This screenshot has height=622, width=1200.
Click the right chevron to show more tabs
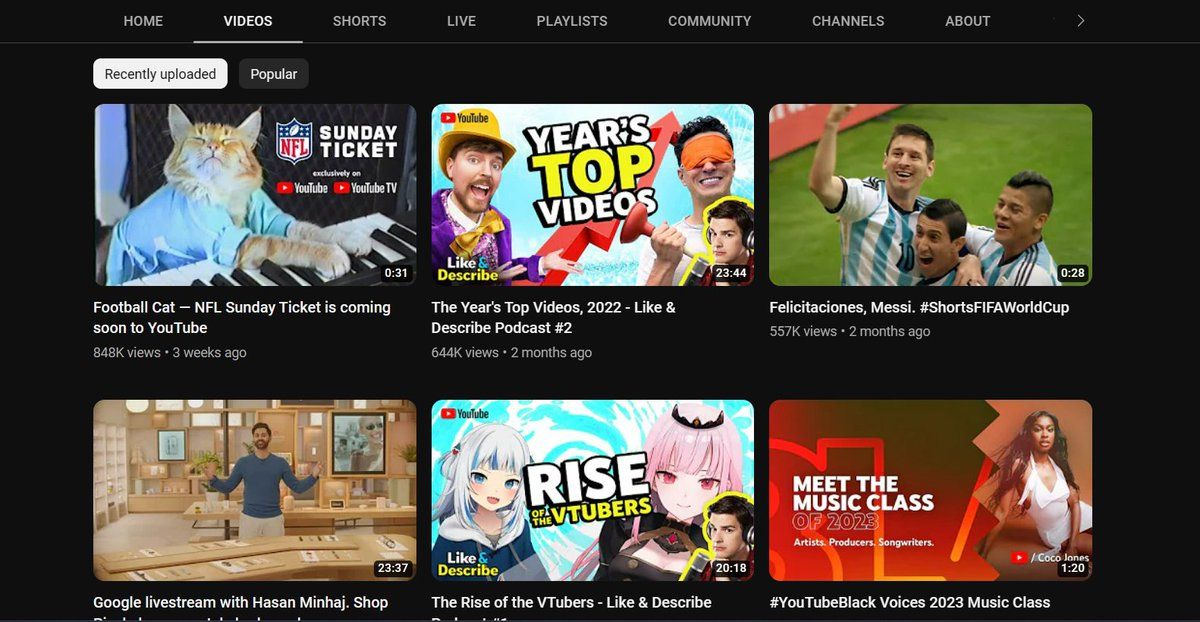point(1080,21)
